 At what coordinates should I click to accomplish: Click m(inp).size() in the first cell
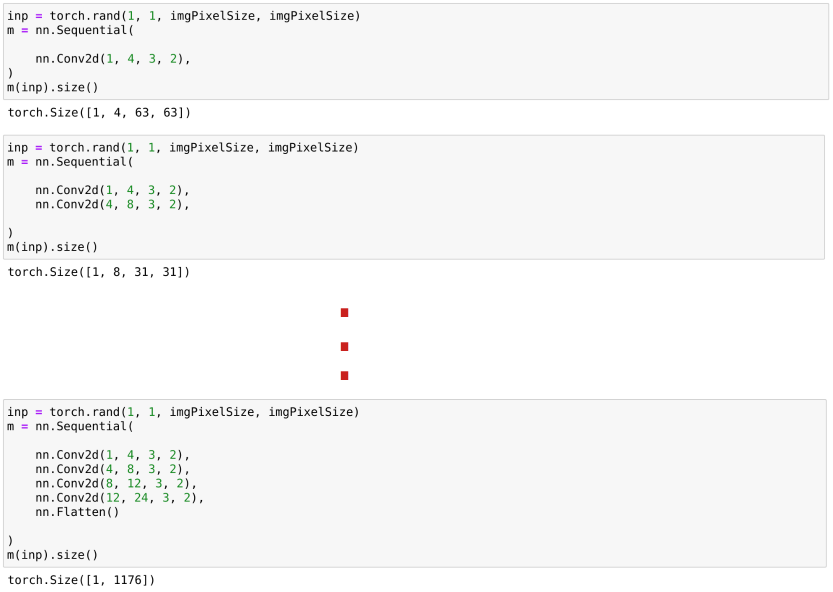pos(52,87)
